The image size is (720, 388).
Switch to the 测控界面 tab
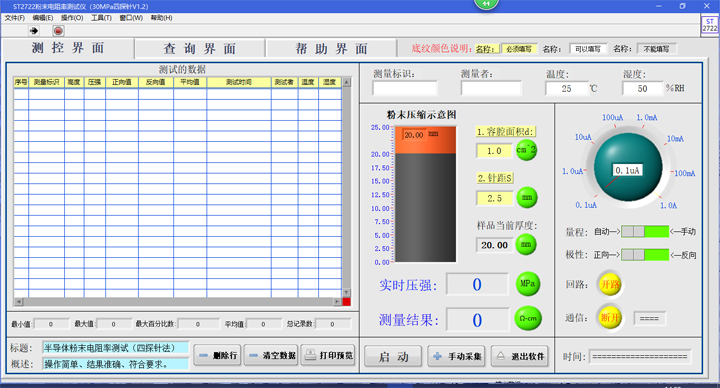(68, 48)
